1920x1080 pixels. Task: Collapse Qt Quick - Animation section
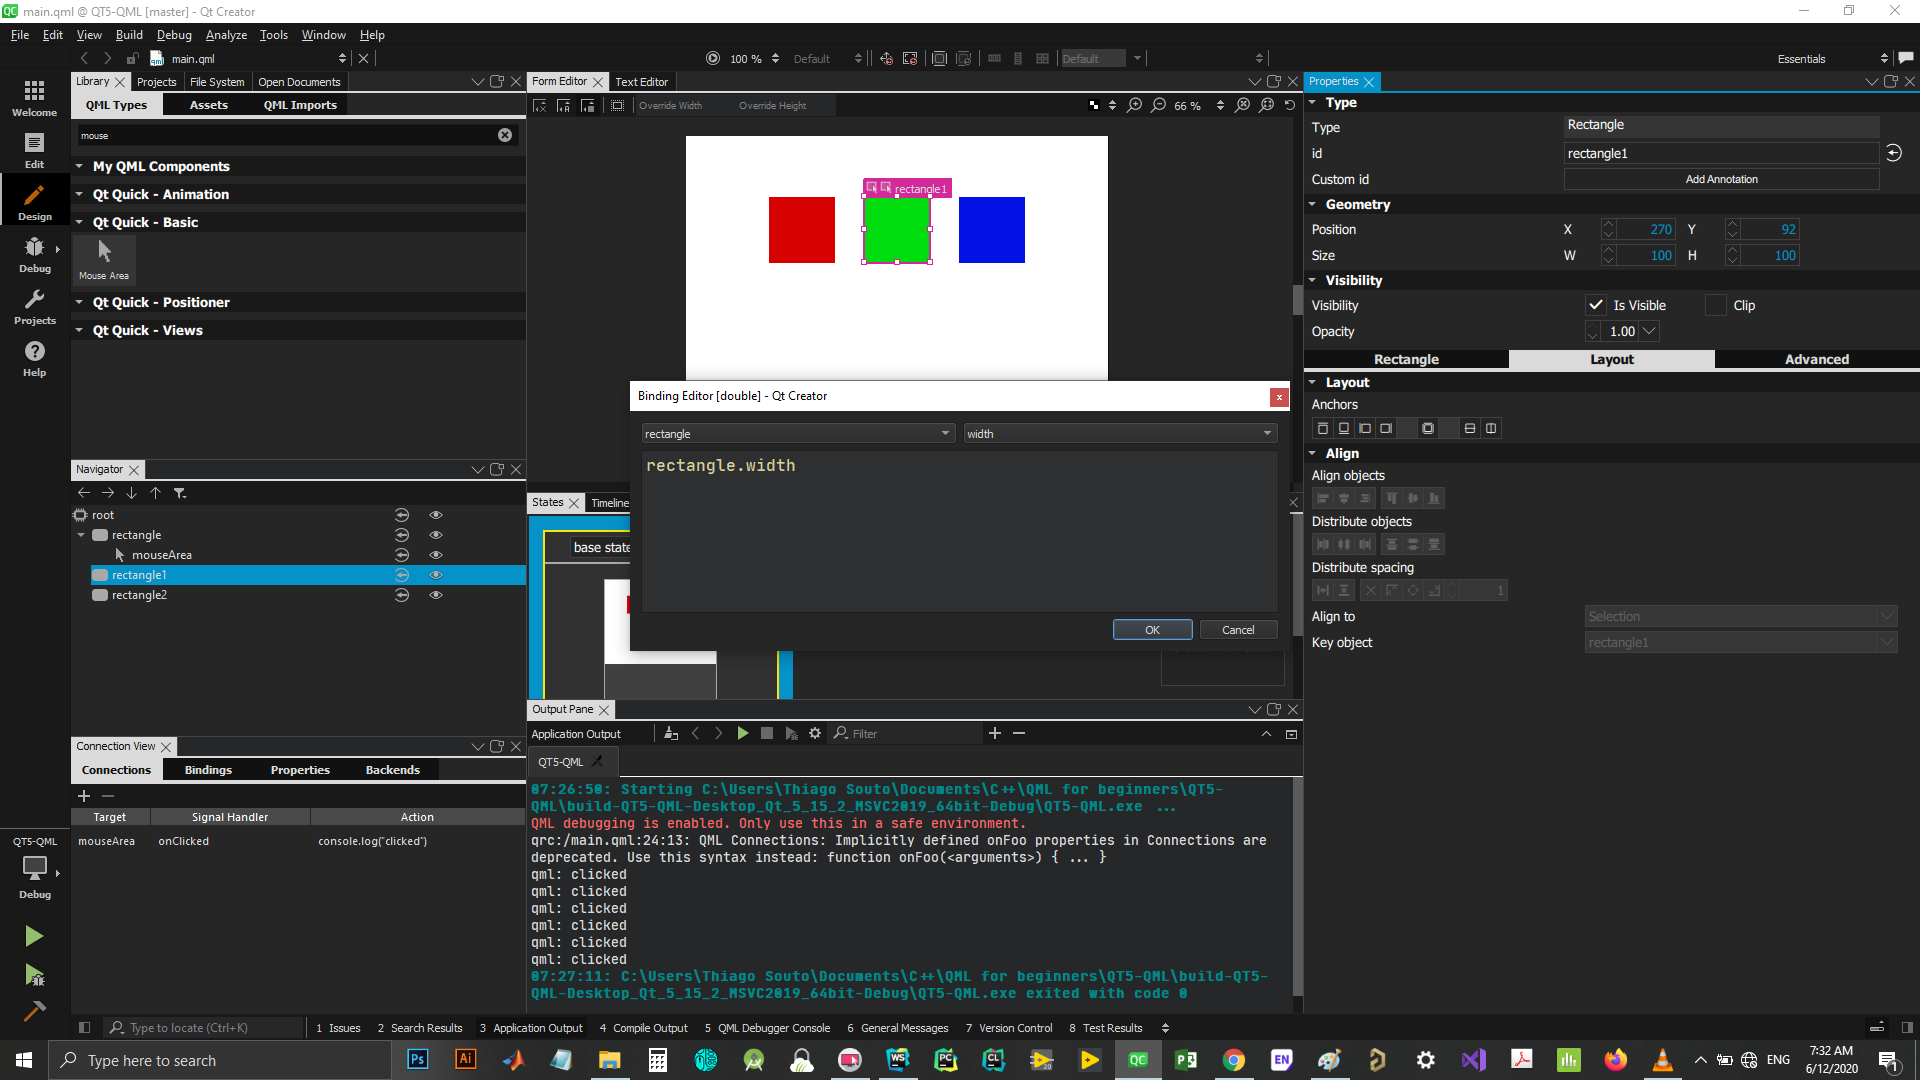pos(79,194)
